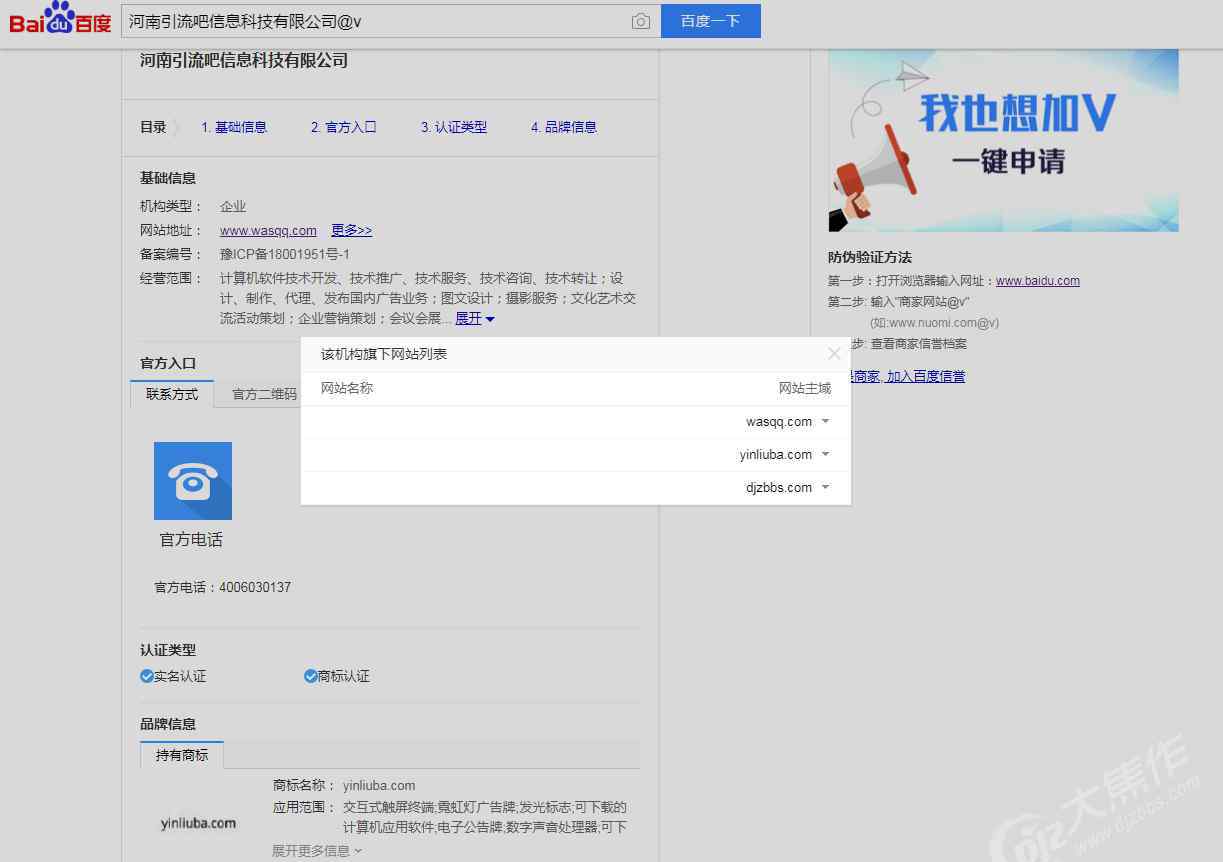The image size is (1223, 862).
Task: Switch to the 官方二维码 tab
Action: click(265, 394)
